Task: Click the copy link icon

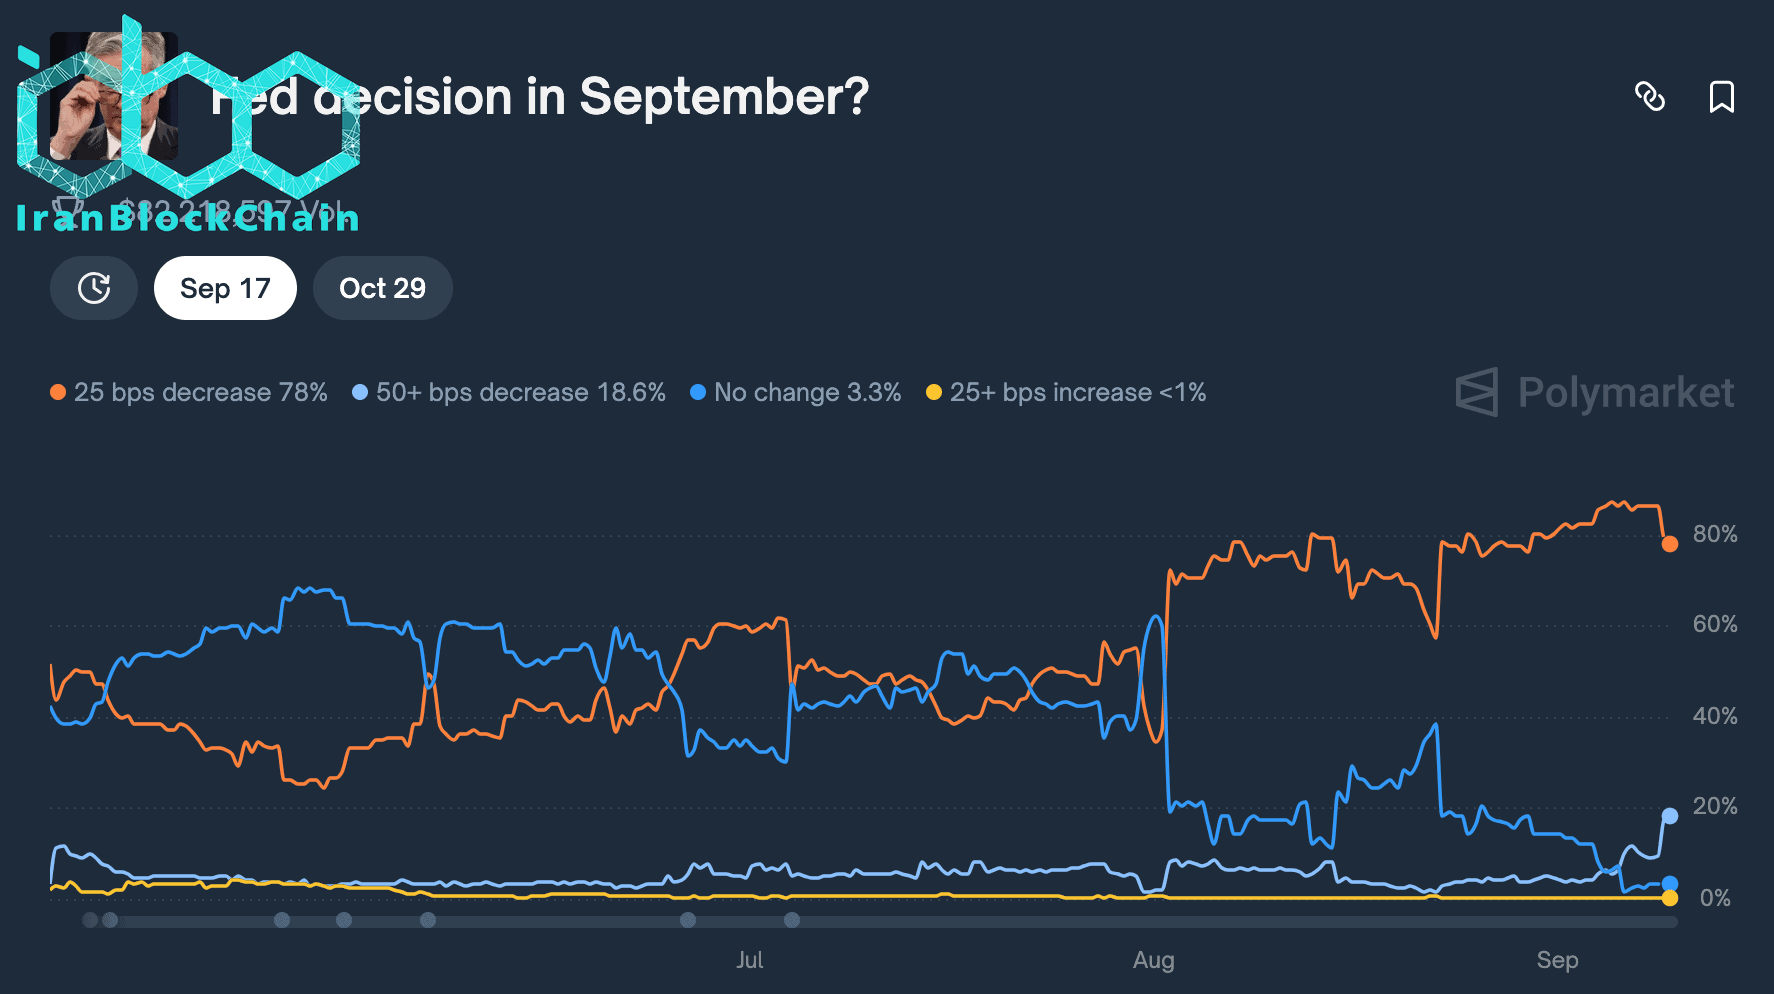Action: pyautogui.click(x=1649, y=97)
